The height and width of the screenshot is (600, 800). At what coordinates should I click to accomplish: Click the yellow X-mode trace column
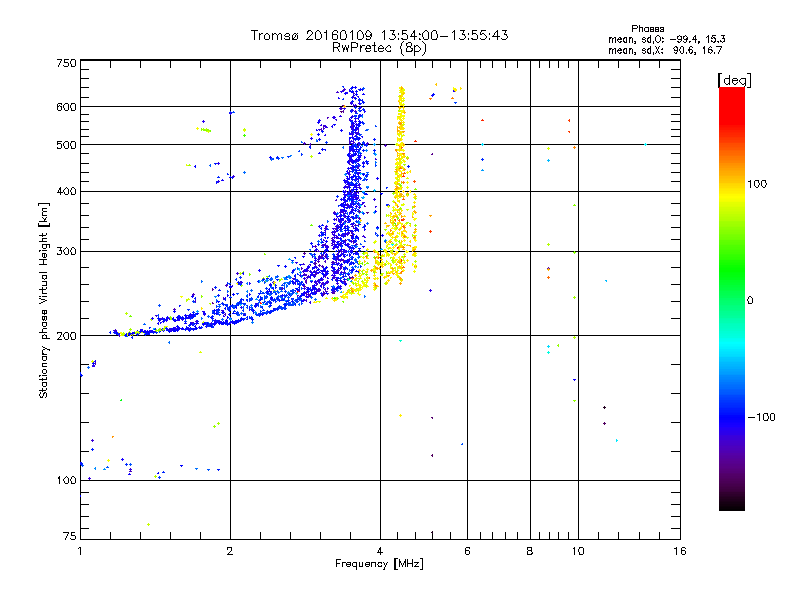pyautogui.click(x=401, y=184)
